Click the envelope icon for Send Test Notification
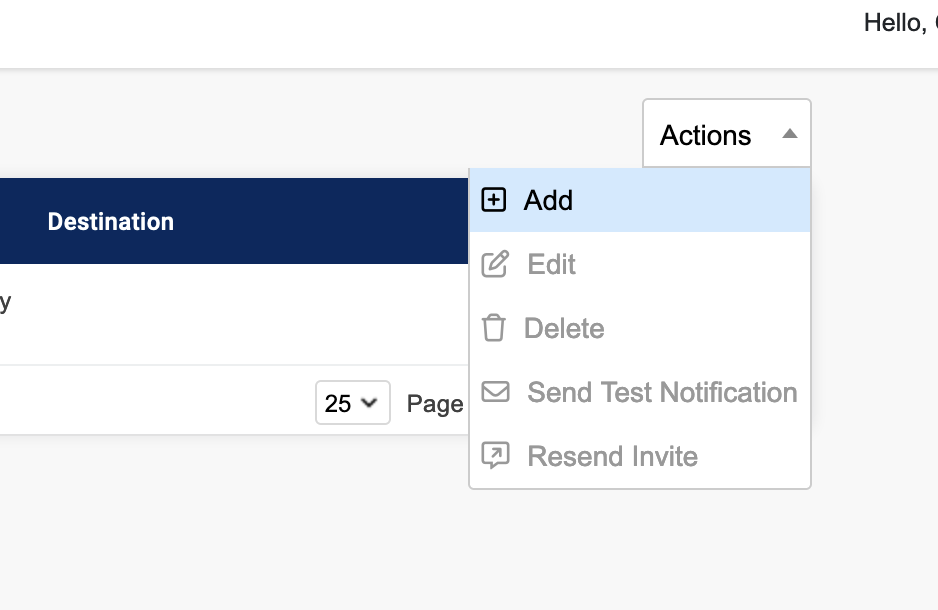This screenshot has width=938, height=610. pos(495,392)
